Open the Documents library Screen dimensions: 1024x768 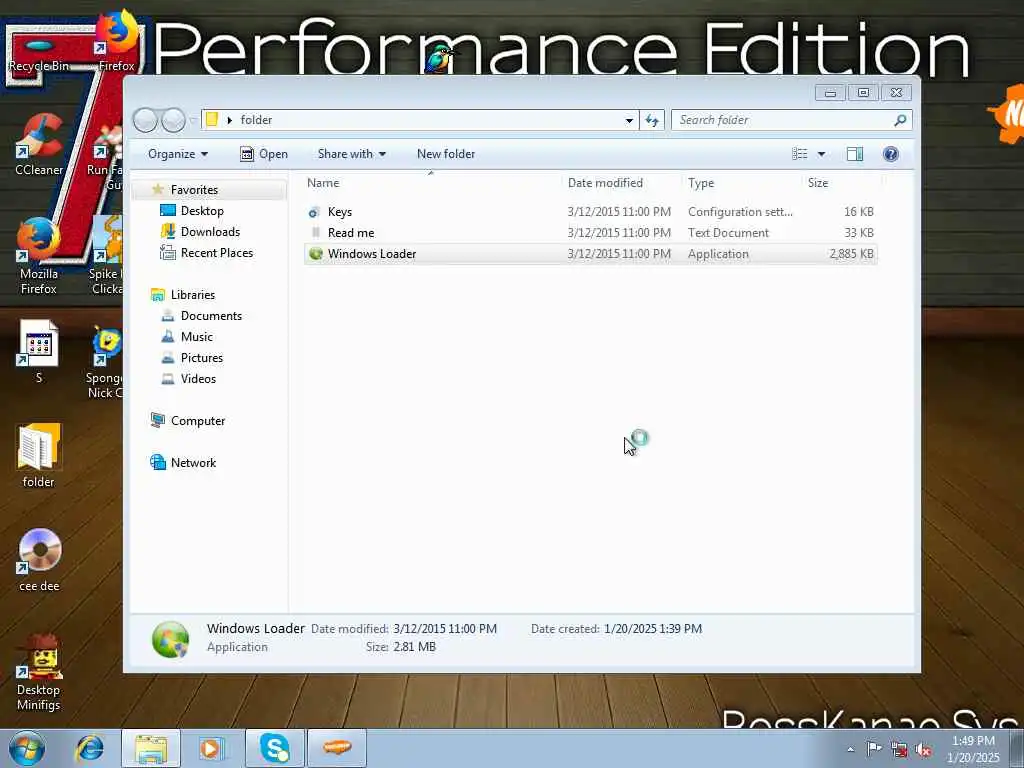pos(211,315)
